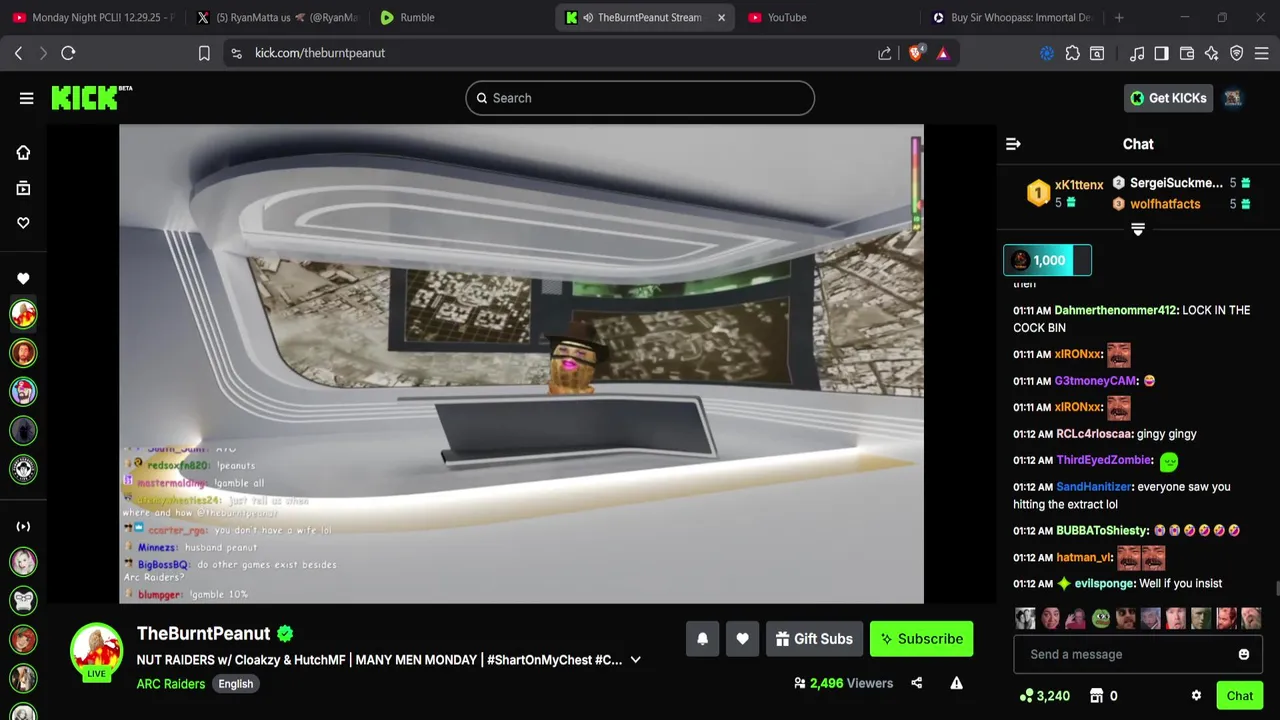Close TheBurntPeanut Stream tab
This screenshot has width=1280, height=720.
[x=721, y=17]
